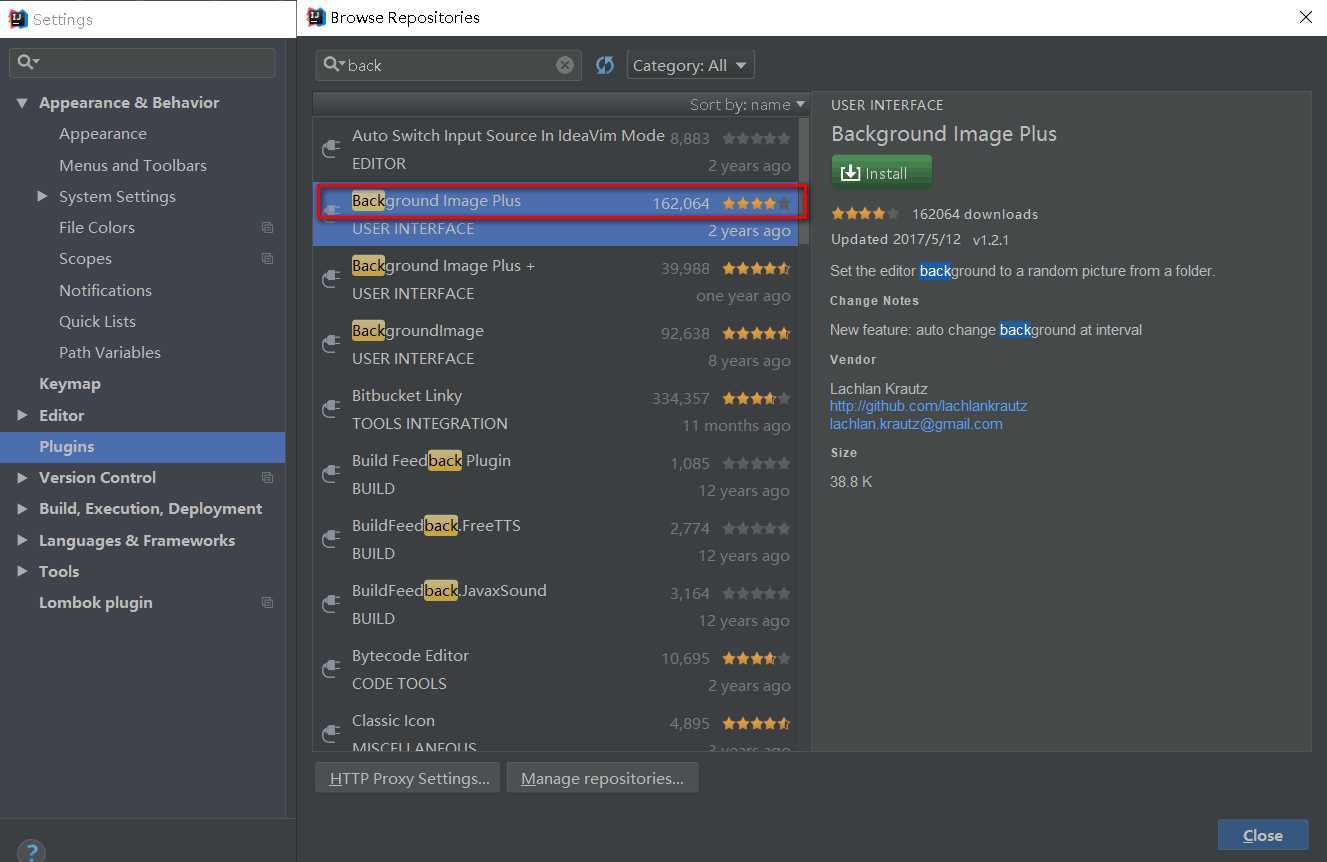Expand Build, Execution, Deployment arrow
1327x862 pixels.
[x=22, y=509]
